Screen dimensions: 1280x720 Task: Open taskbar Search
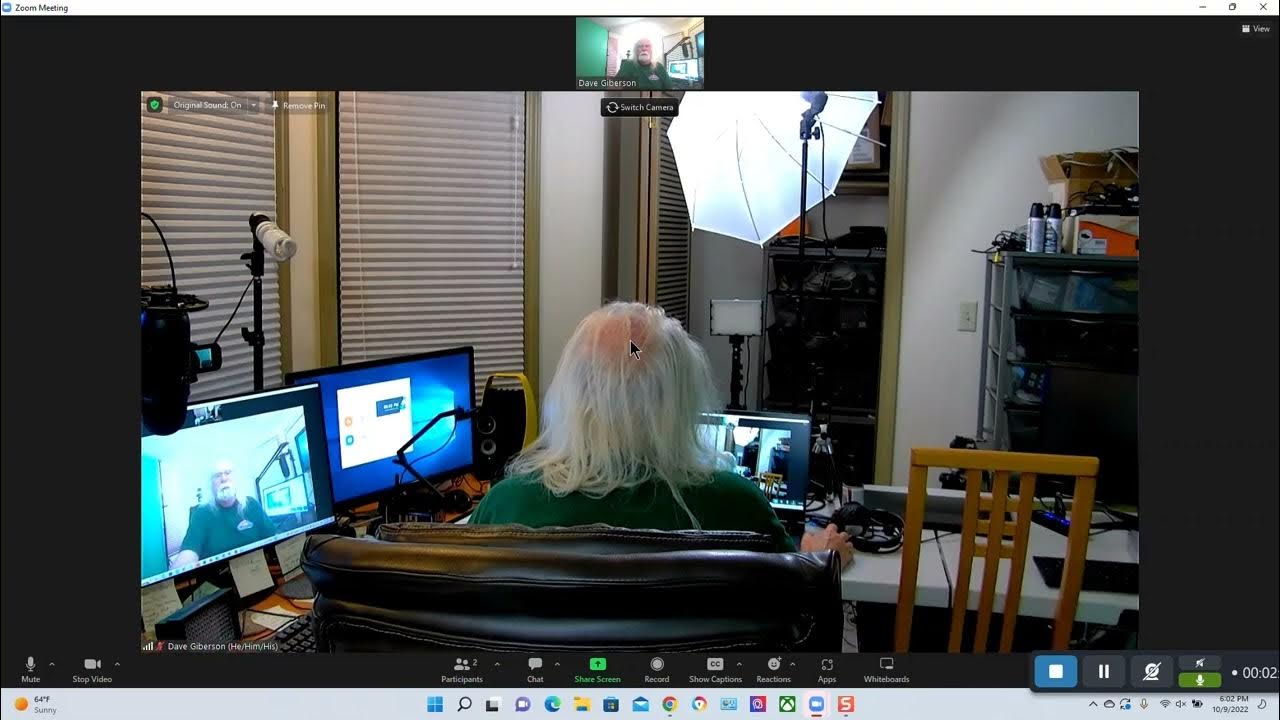(x=464, y=704)
